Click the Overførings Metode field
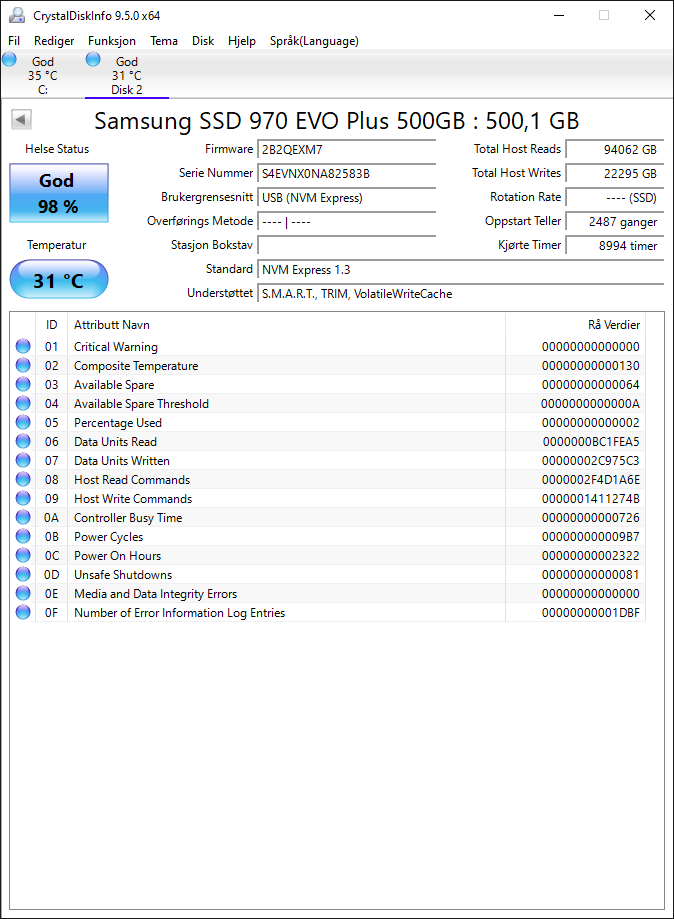This screenshot has width=674, height=919. pyautogui.click(x=346, y=222)
